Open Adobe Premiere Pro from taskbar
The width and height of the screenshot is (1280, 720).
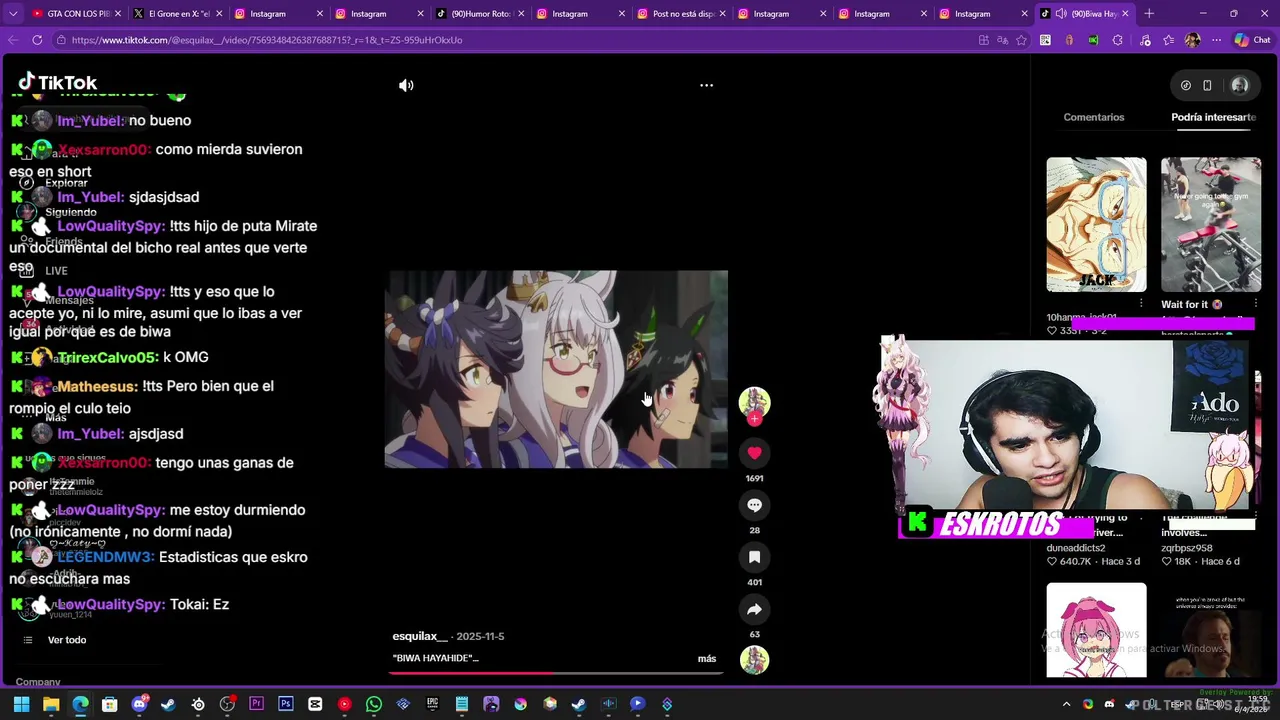[256, 704]
